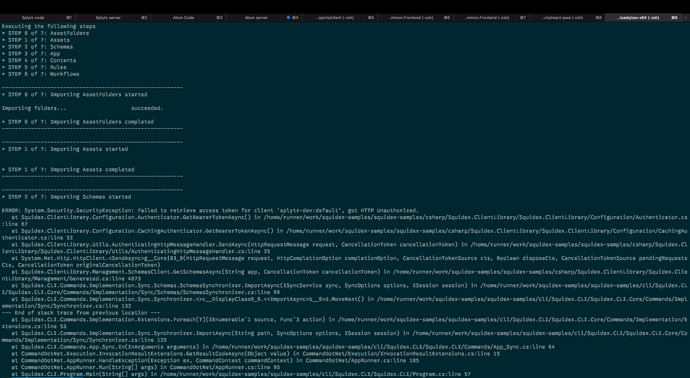Go to the react-pwa (-zsh) tab
The image size is (690, 378).
567,18
